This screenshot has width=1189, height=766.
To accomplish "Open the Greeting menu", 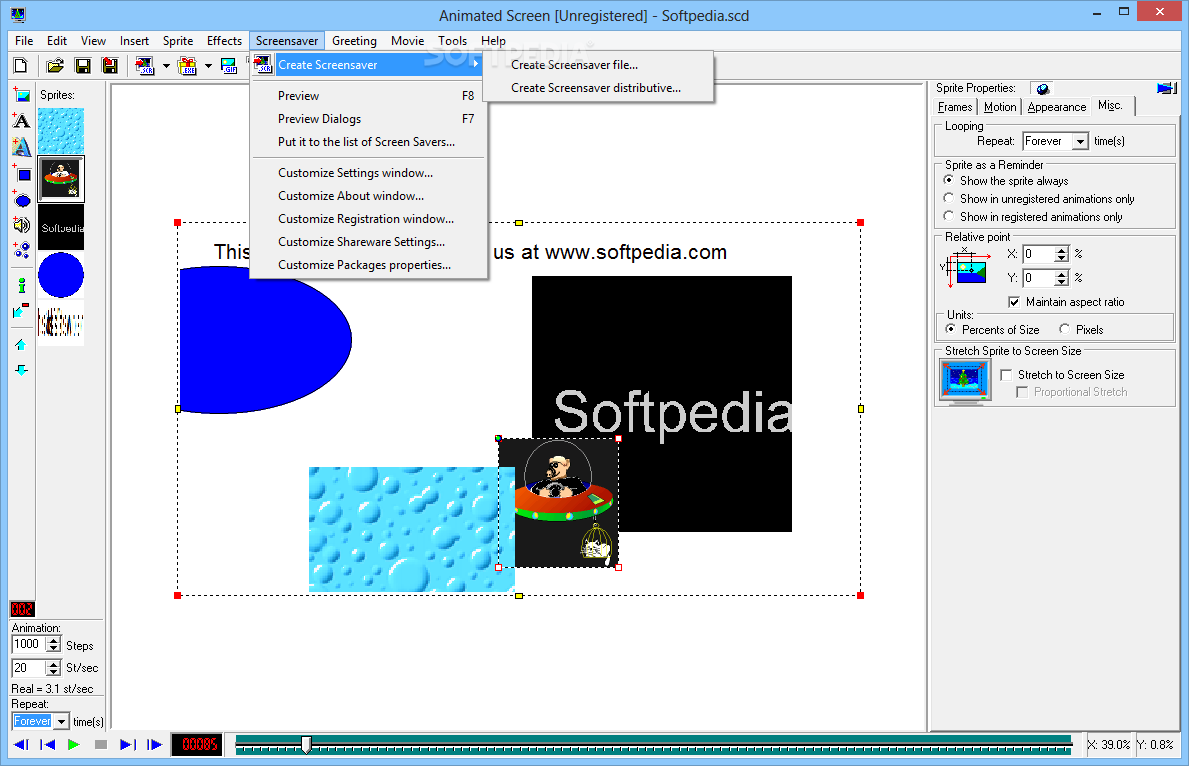I will point(354,41).
